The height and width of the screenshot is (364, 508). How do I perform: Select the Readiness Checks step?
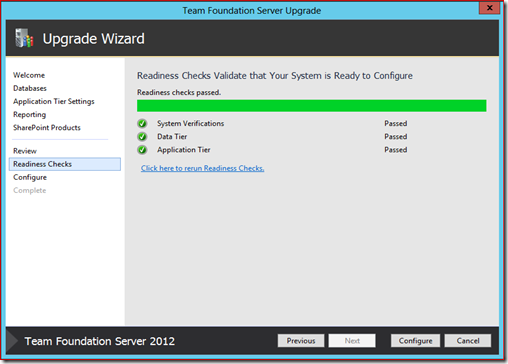click(65, 164)
